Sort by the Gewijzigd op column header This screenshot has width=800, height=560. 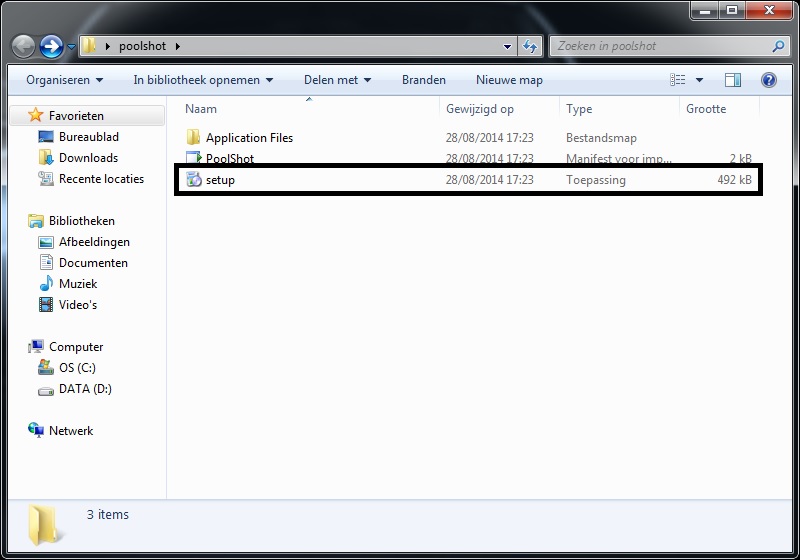(480, 109)
